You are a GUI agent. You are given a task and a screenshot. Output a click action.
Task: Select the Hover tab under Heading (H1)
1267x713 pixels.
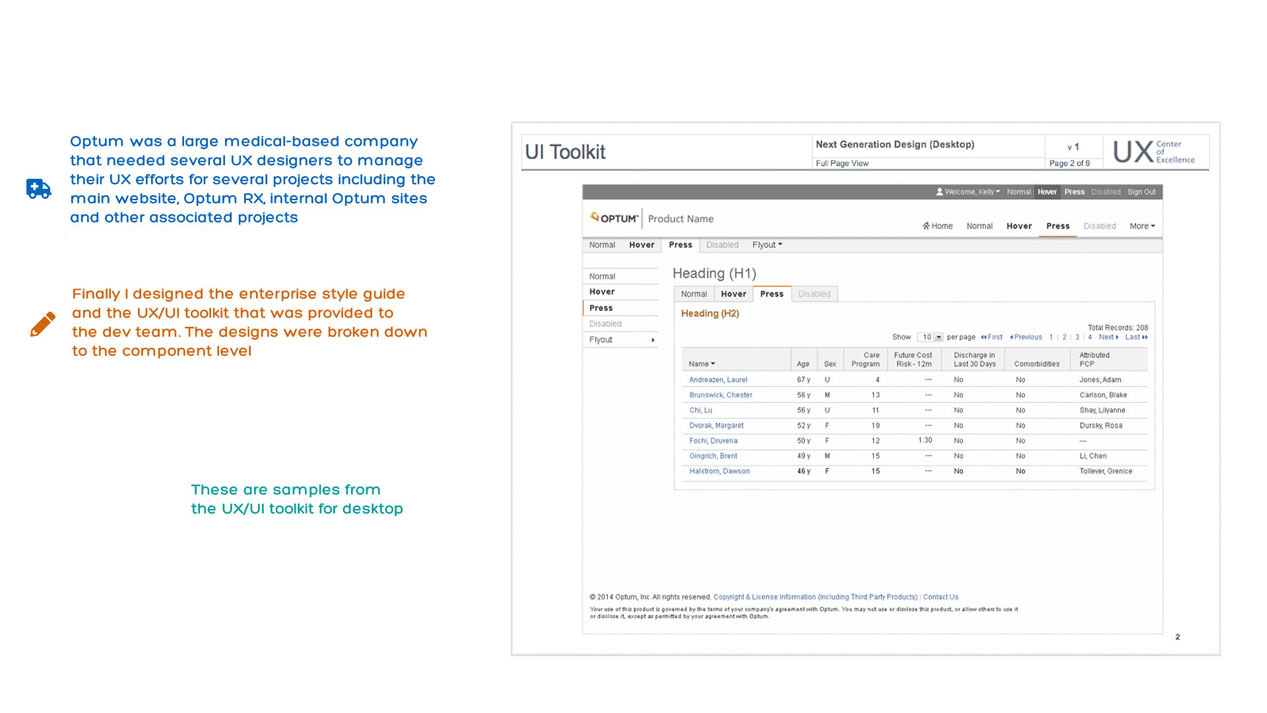pos(733,294)
